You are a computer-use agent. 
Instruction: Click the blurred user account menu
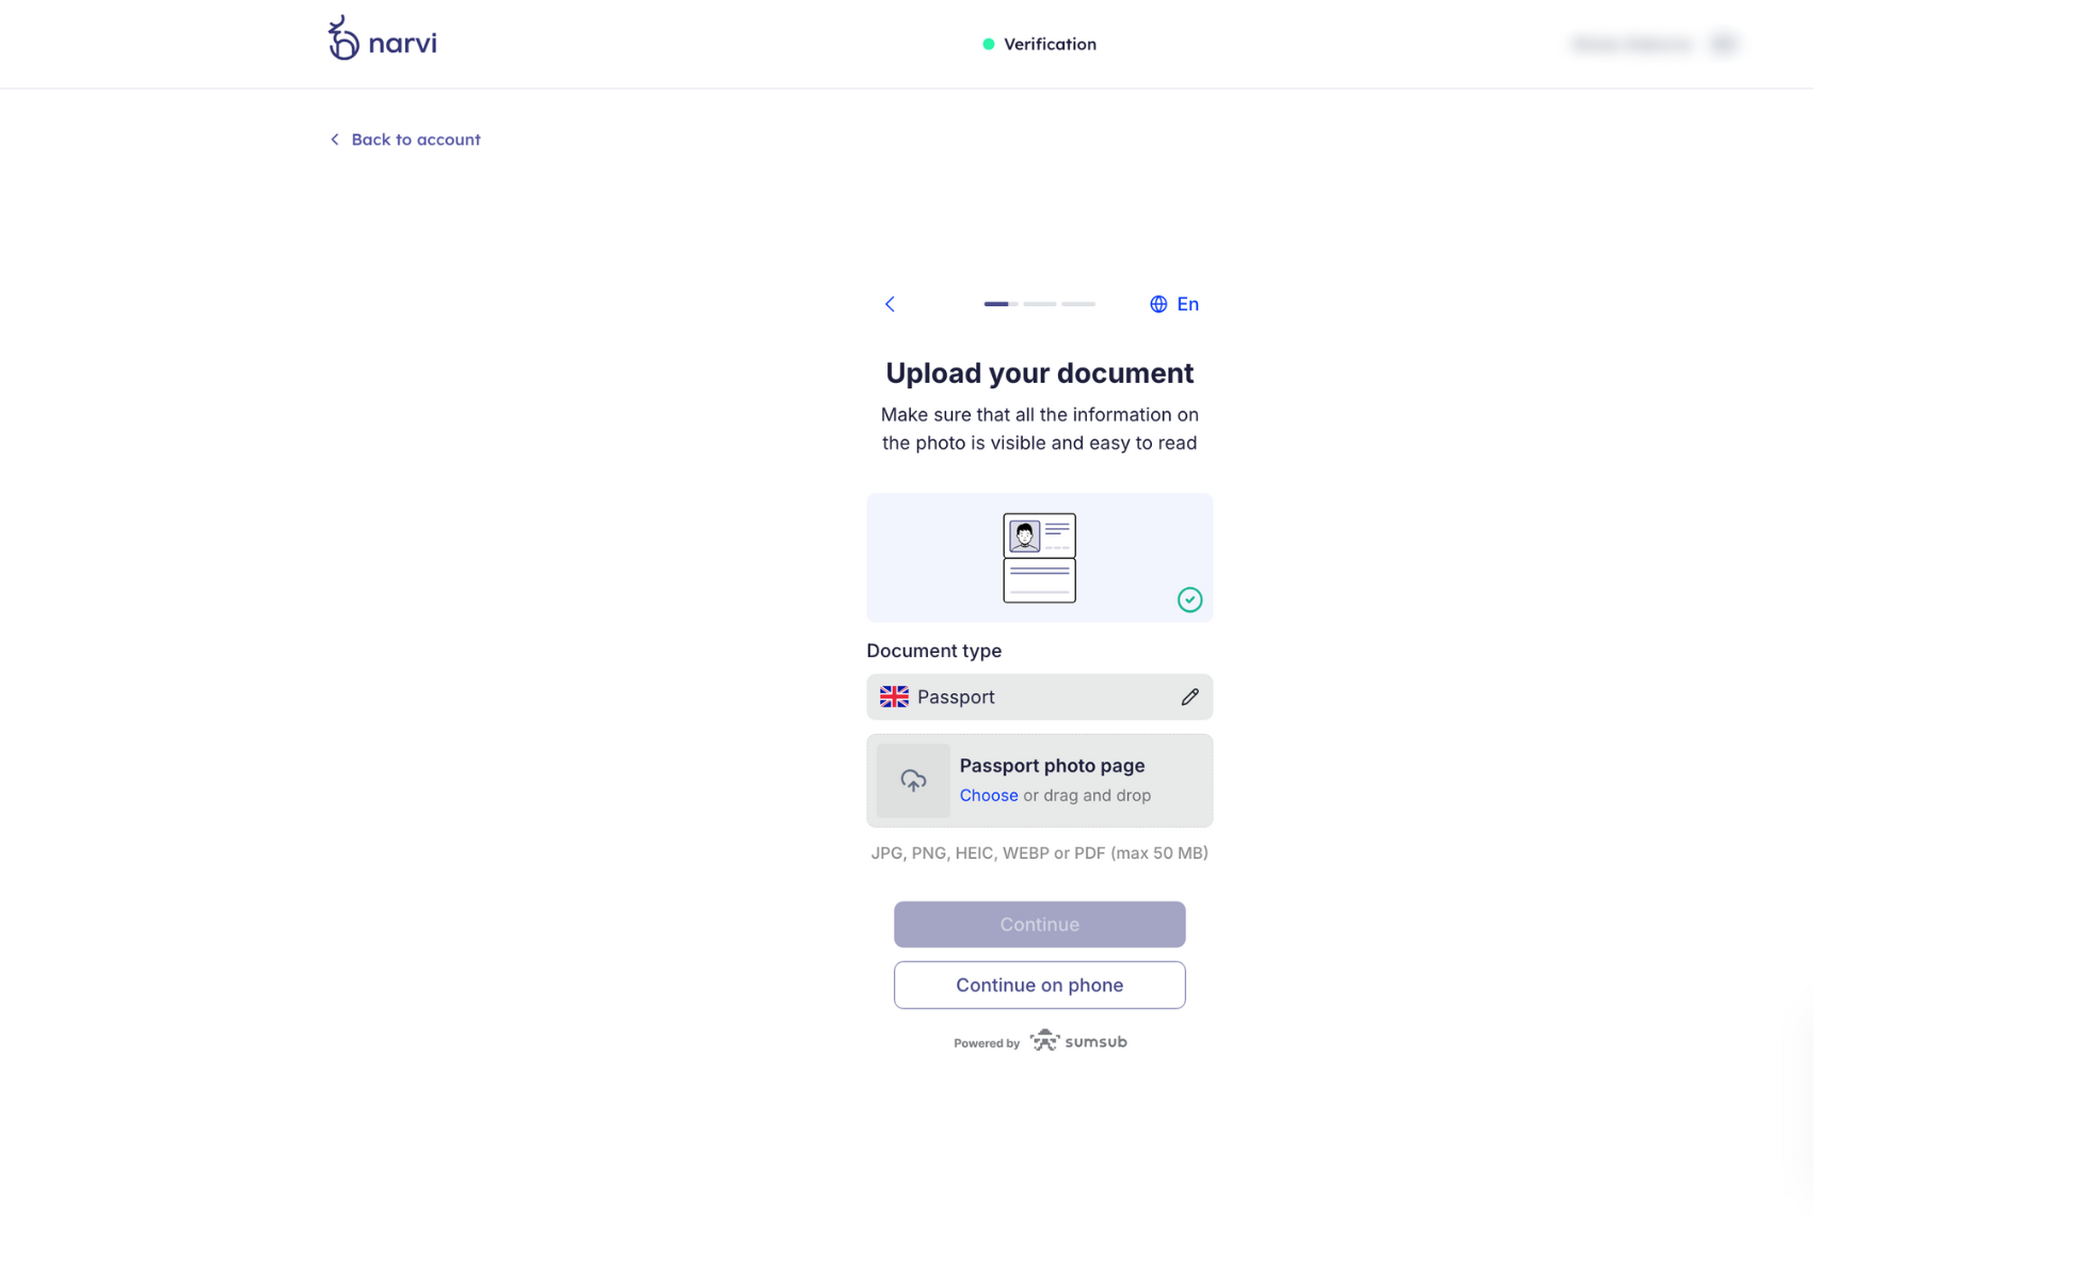(x=1654, y=44)
